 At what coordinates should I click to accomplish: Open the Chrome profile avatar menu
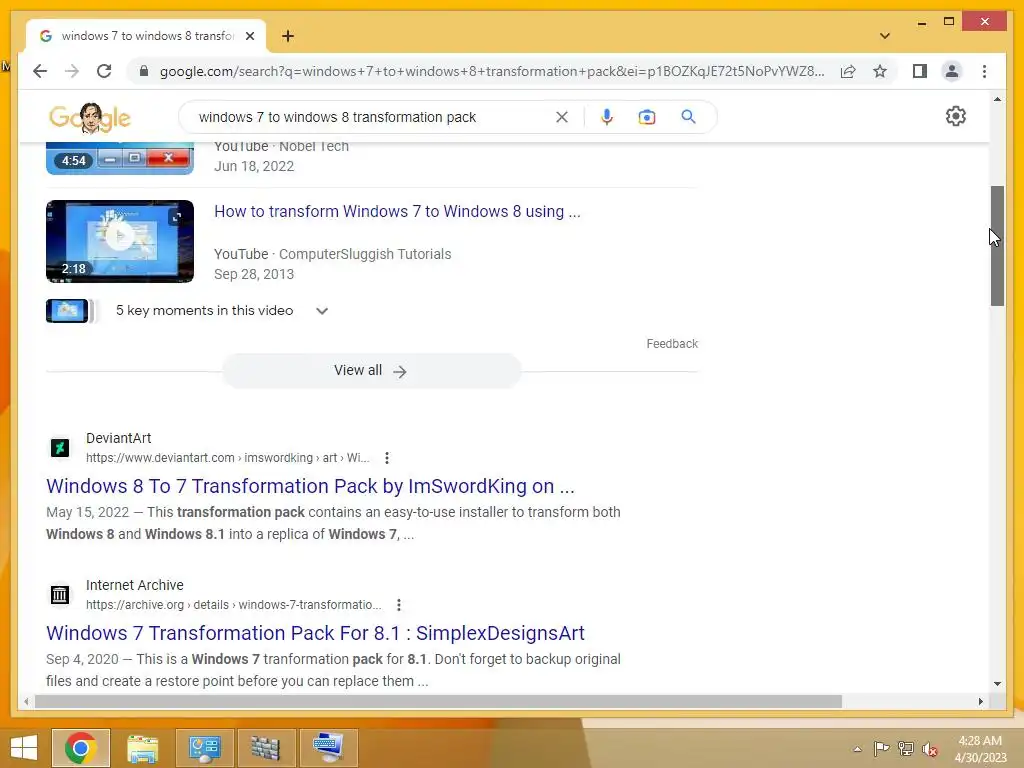(x=952, y=71)
